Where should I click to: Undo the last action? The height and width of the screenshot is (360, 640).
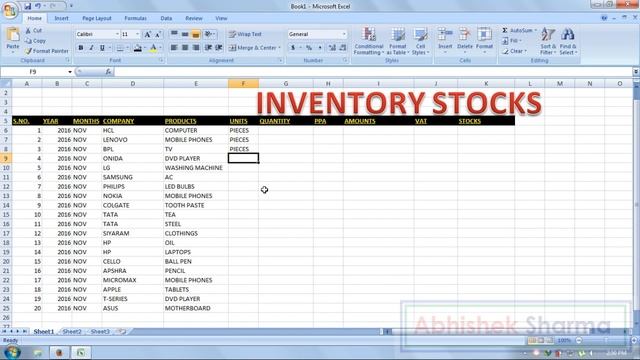(x=38, y=6)
